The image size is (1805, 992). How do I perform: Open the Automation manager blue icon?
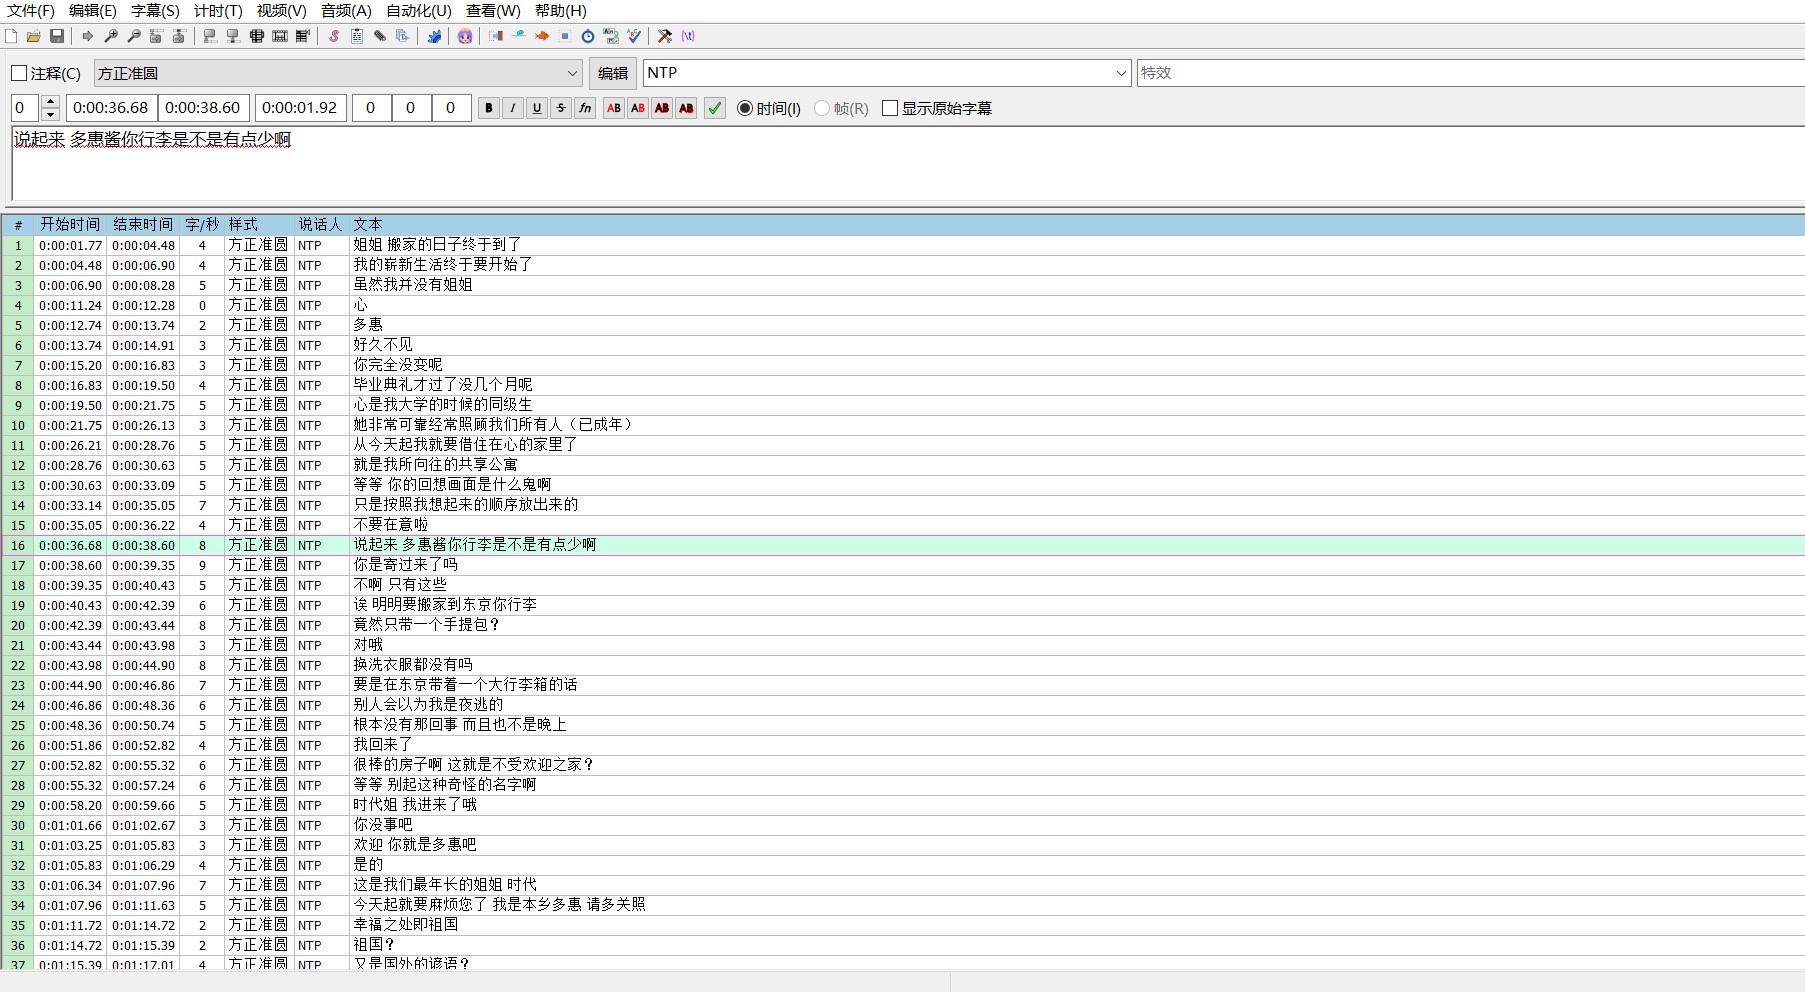pyautogui.click(x=434, y=36)
